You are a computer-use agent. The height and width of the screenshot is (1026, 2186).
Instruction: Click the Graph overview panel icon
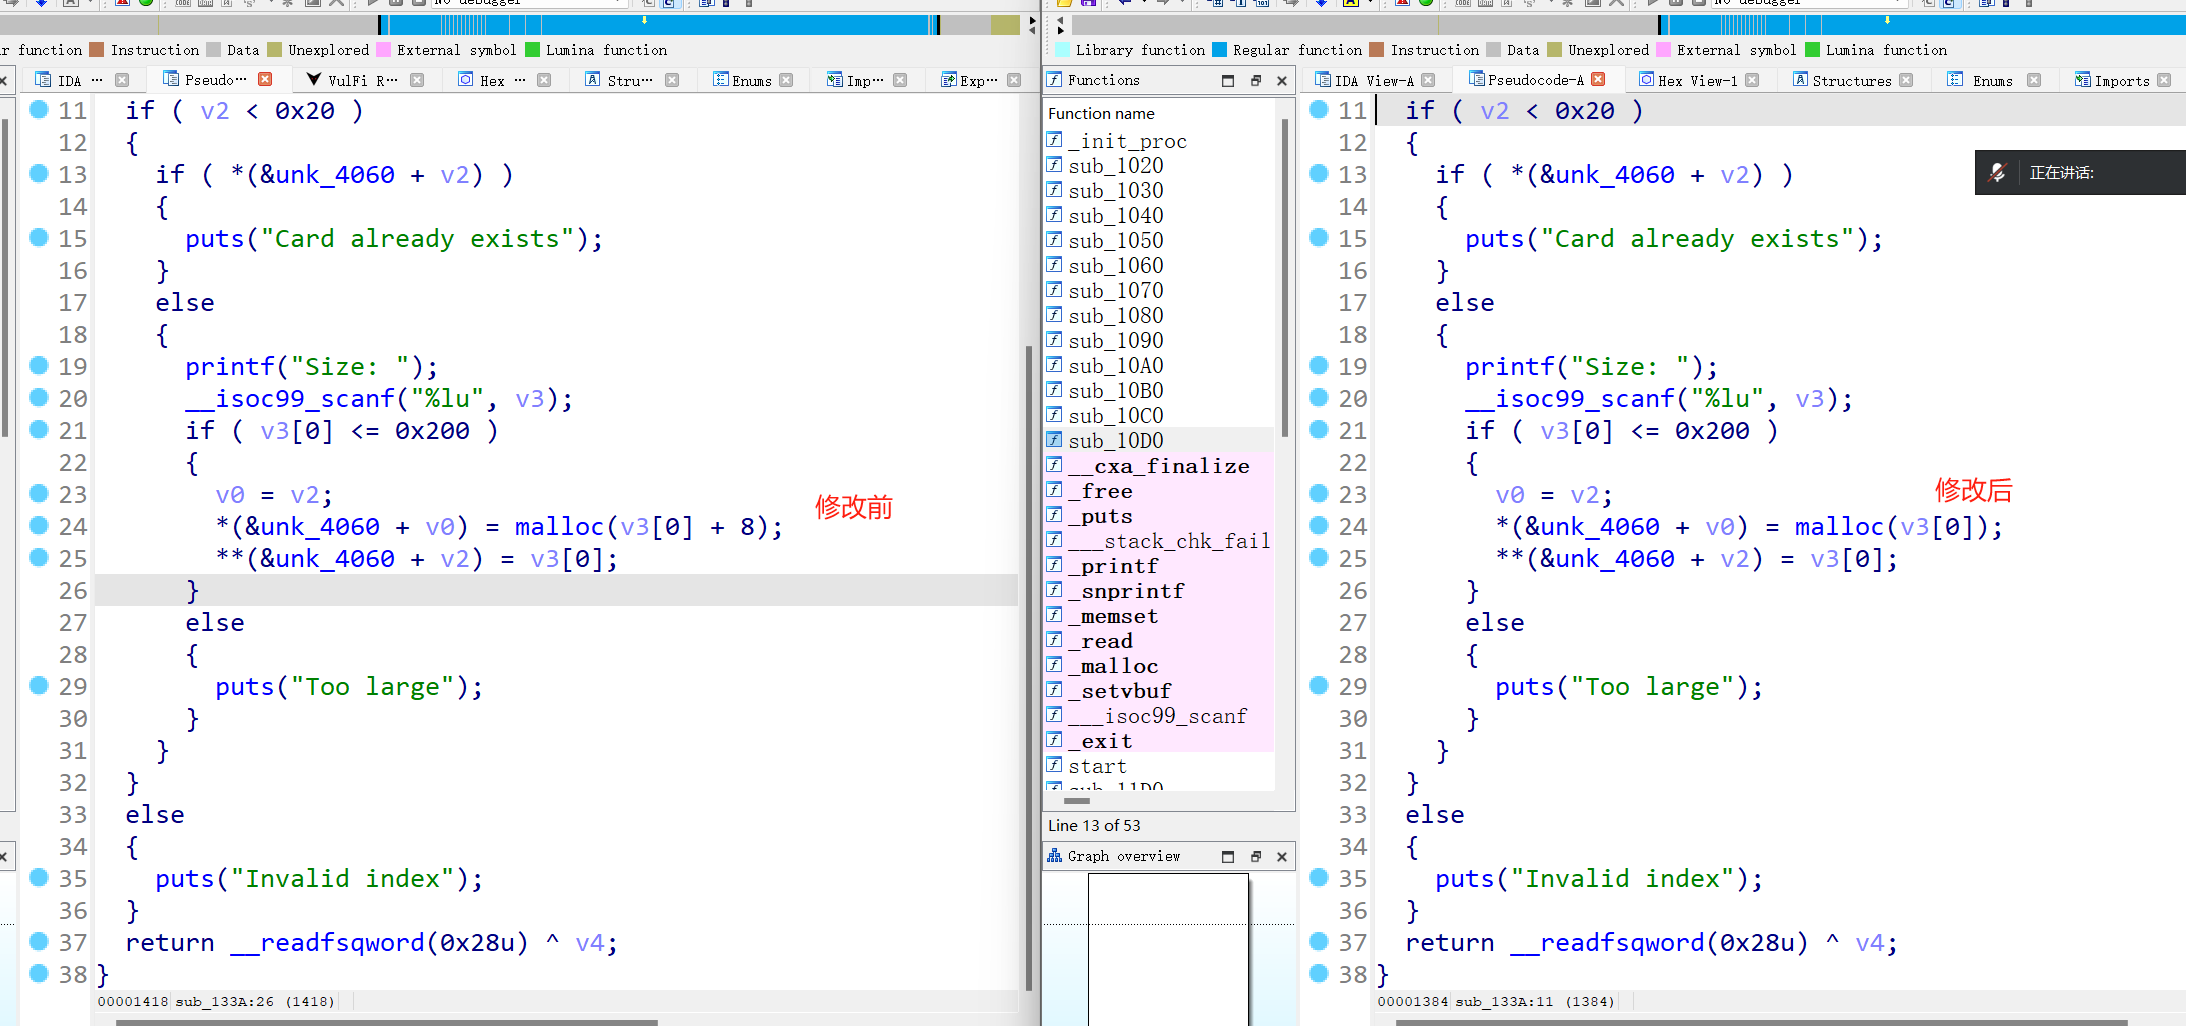coord(1054,855)
